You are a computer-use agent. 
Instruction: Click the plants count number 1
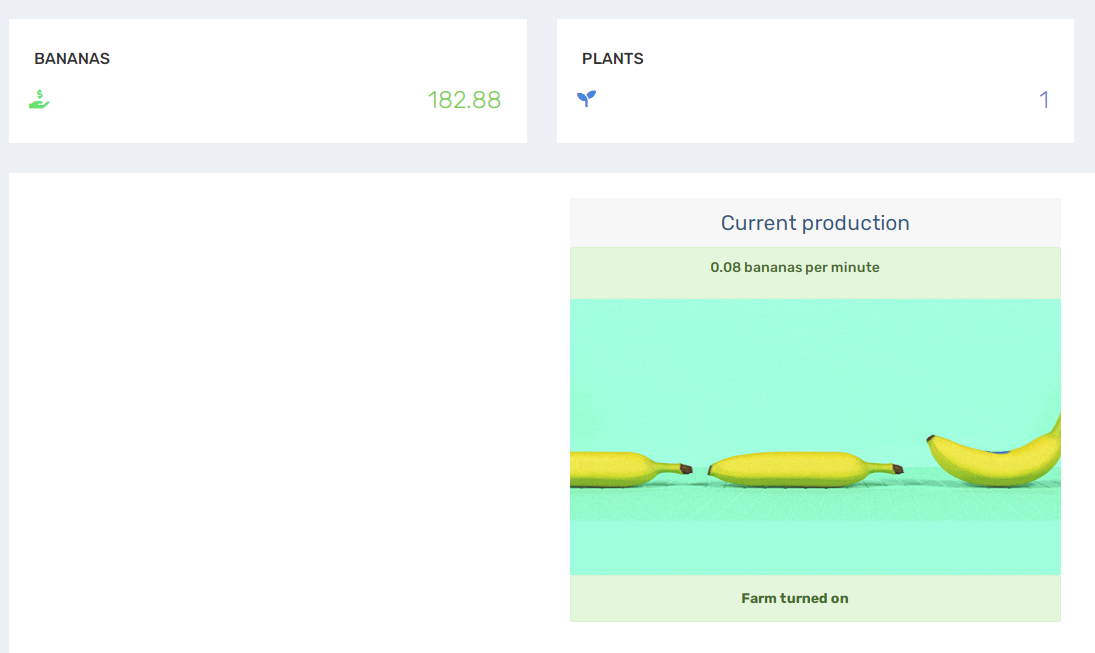[1044, 100]
